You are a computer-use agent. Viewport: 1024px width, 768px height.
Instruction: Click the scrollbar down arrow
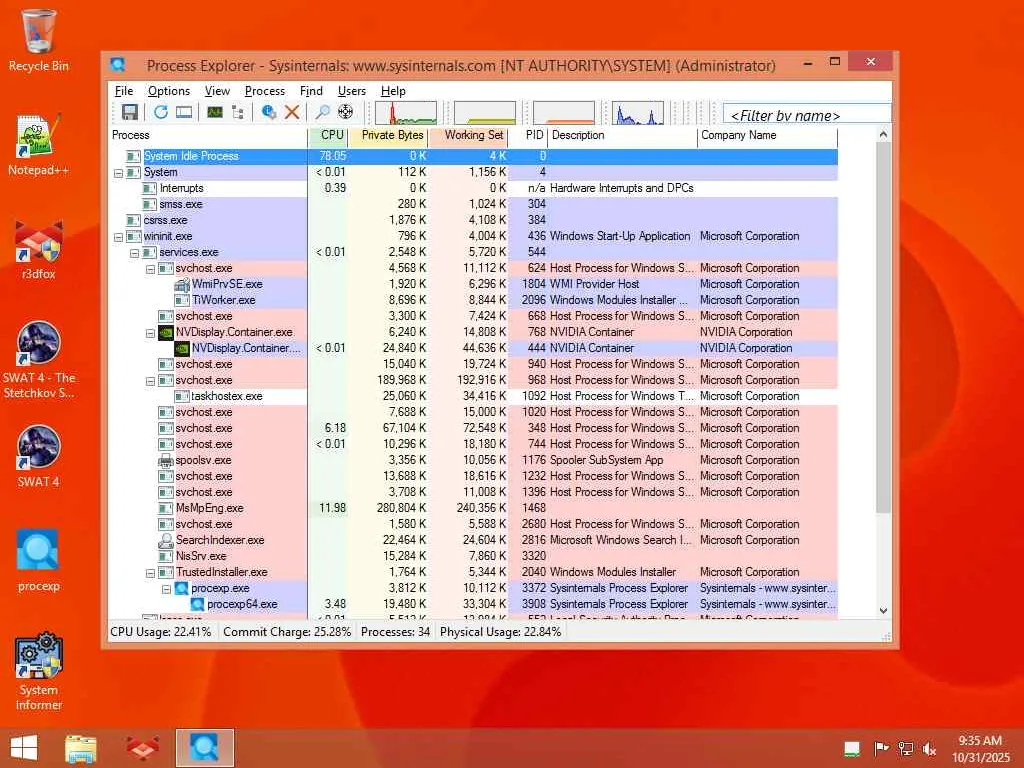(x=883, y=611)
